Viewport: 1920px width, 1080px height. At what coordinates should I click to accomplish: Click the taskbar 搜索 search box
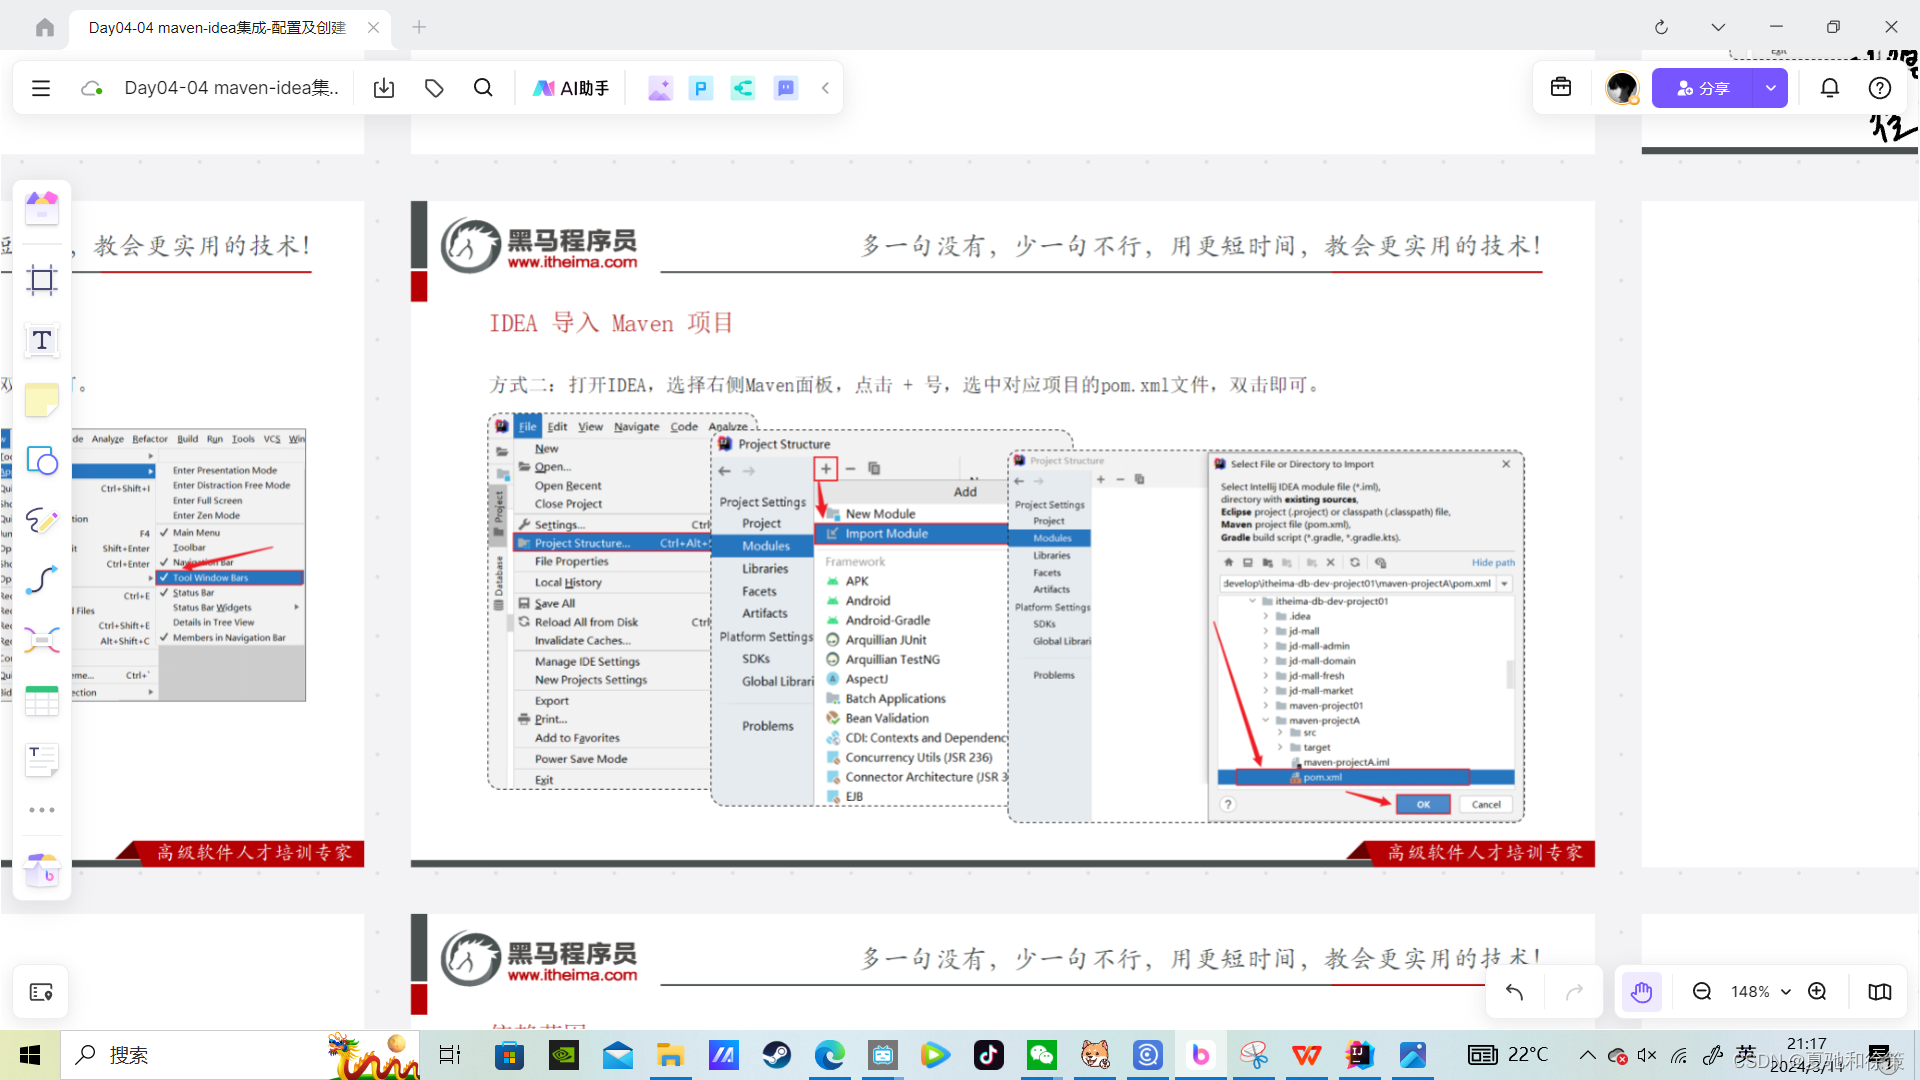pos(240,1055)
